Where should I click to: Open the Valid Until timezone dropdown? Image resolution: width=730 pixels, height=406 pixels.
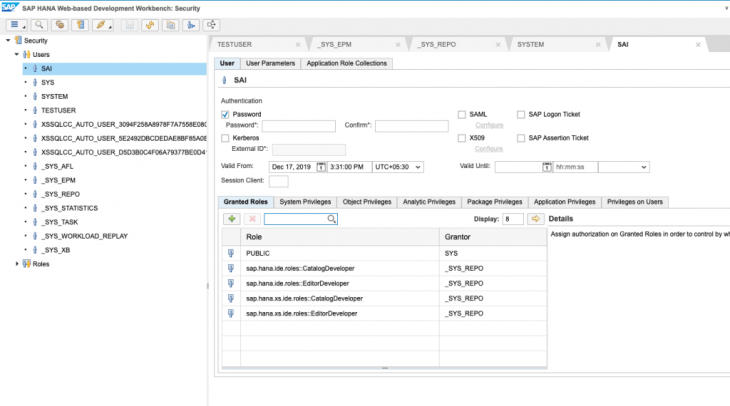click(x=623, y=167)
